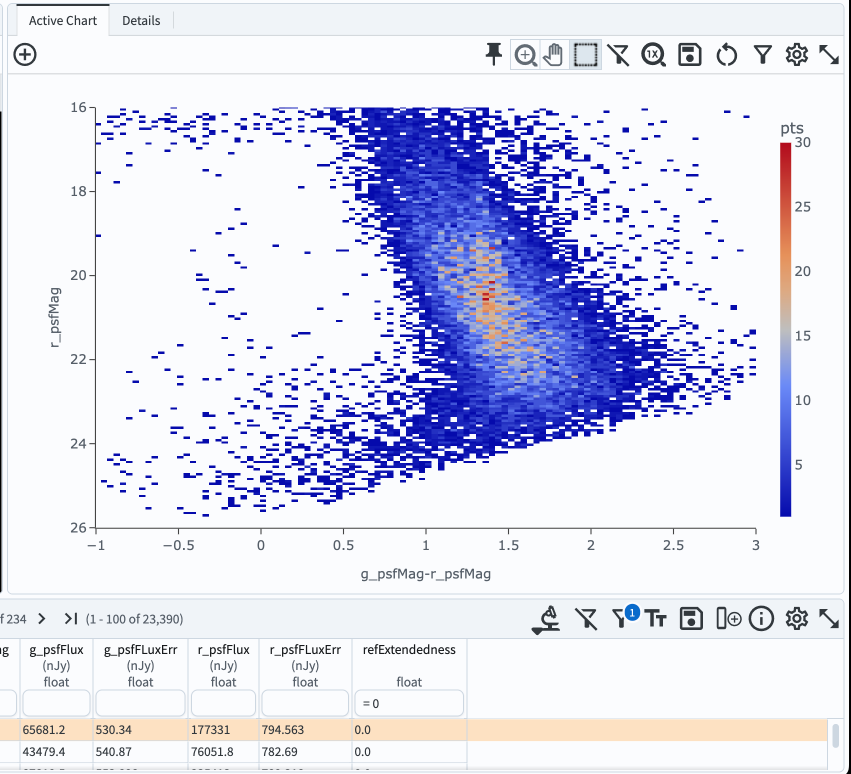The height and width of the screenshot is (774, 851).
Task: Select the Active Chart tab
Action: click(62, 20)
